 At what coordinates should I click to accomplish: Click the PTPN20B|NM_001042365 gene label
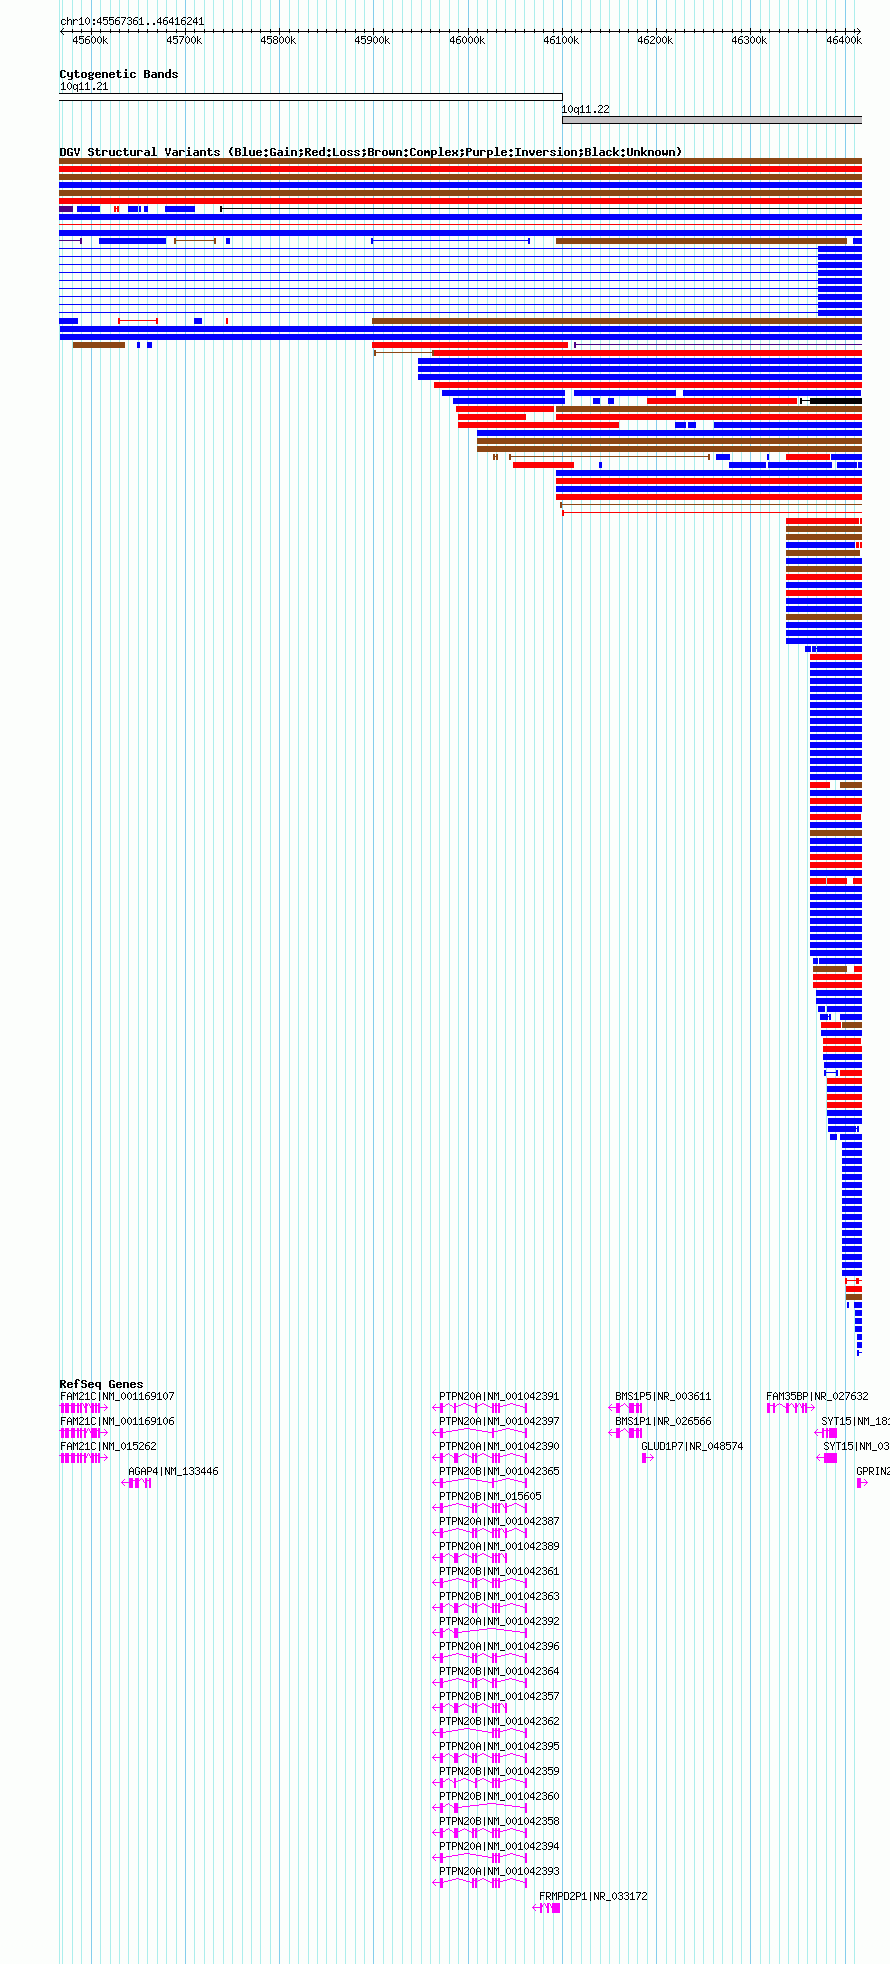(499, 1471)
